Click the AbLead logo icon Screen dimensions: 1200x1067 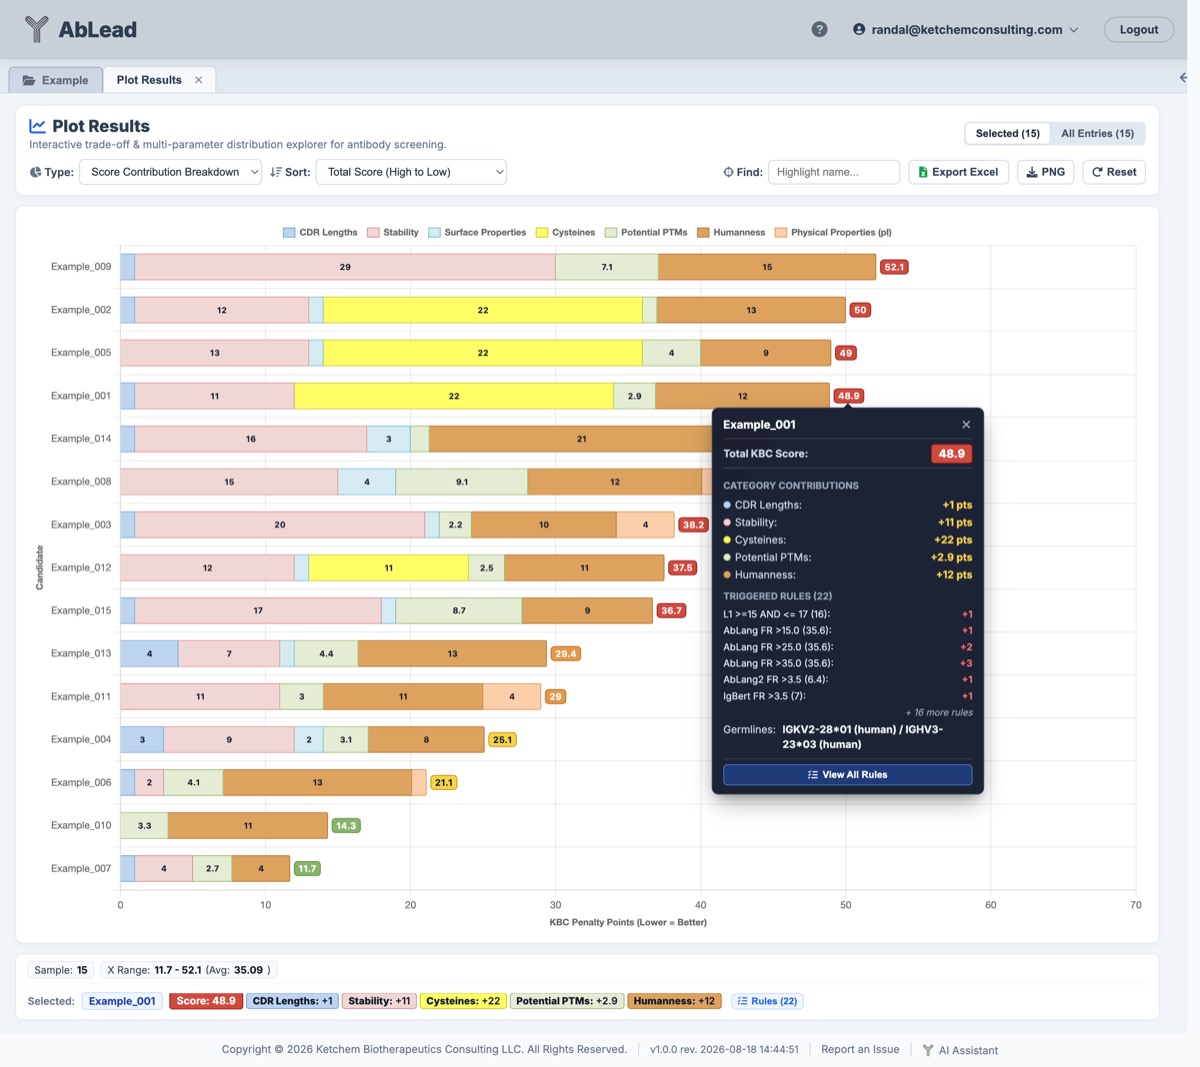(x=36, y=29)
